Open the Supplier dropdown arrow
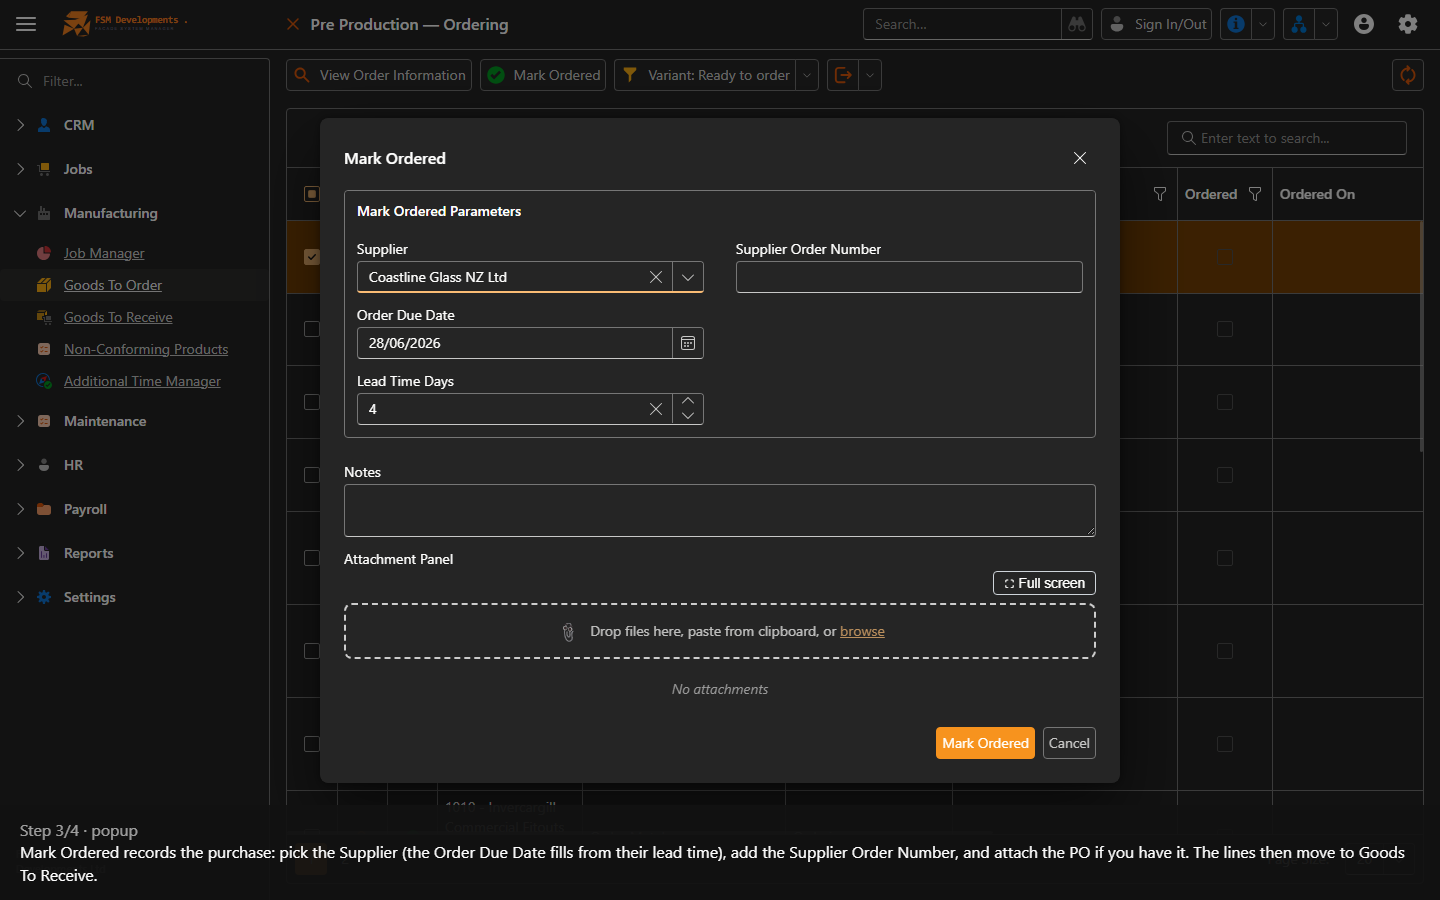This screenshot has height=900, width=1440. [x=688, y=277]
